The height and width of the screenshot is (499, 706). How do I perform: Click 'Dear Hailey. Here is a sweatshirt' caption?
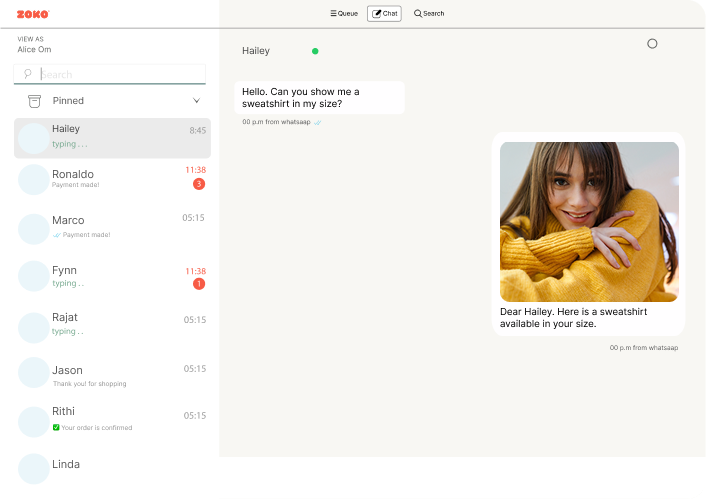pos(573,318)
